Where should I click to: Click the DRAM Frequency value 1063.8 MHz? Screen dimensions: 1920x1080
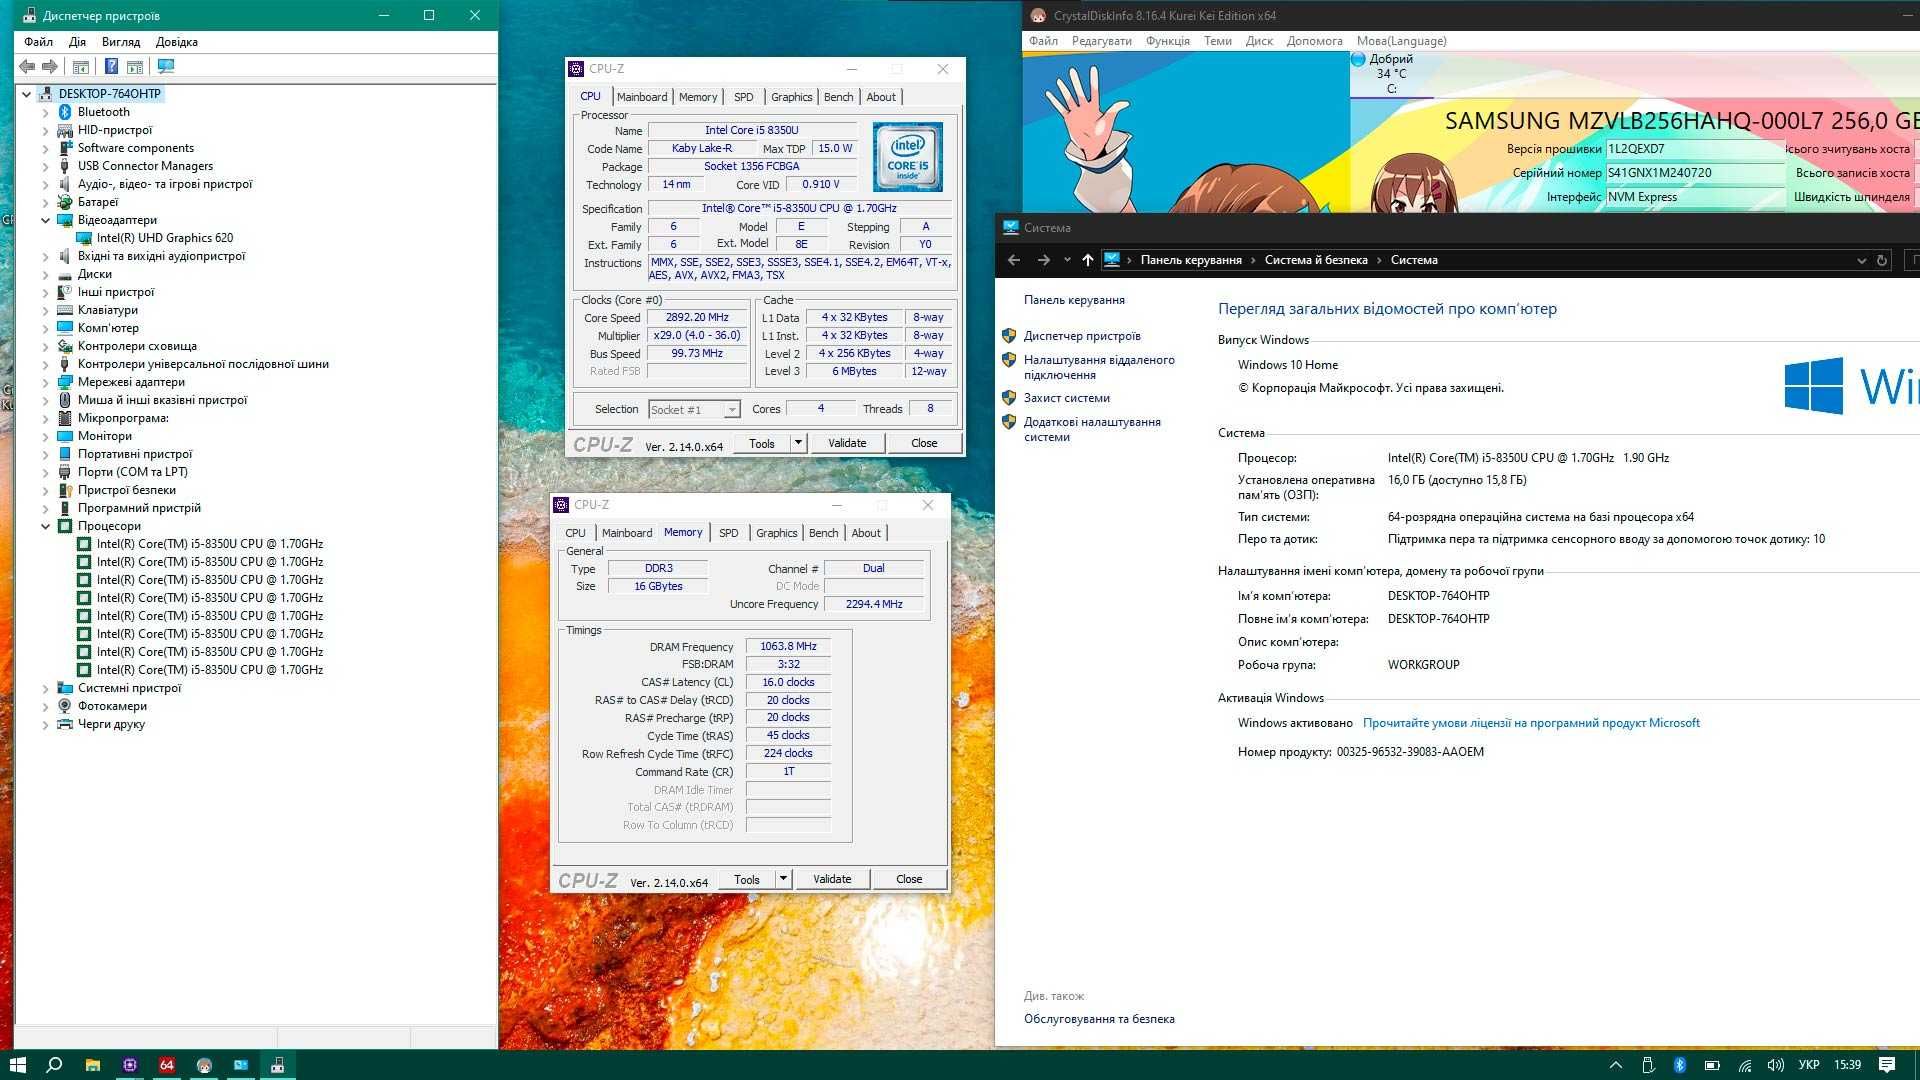pyautogui.click(x=788, y=646)
